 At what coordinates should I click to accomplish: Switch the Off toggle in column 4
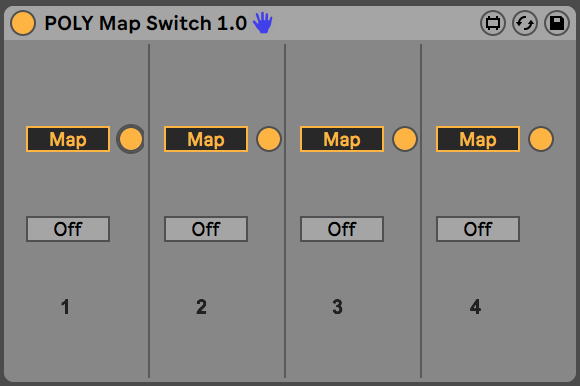pyautogui.click(x=478, y=229)
